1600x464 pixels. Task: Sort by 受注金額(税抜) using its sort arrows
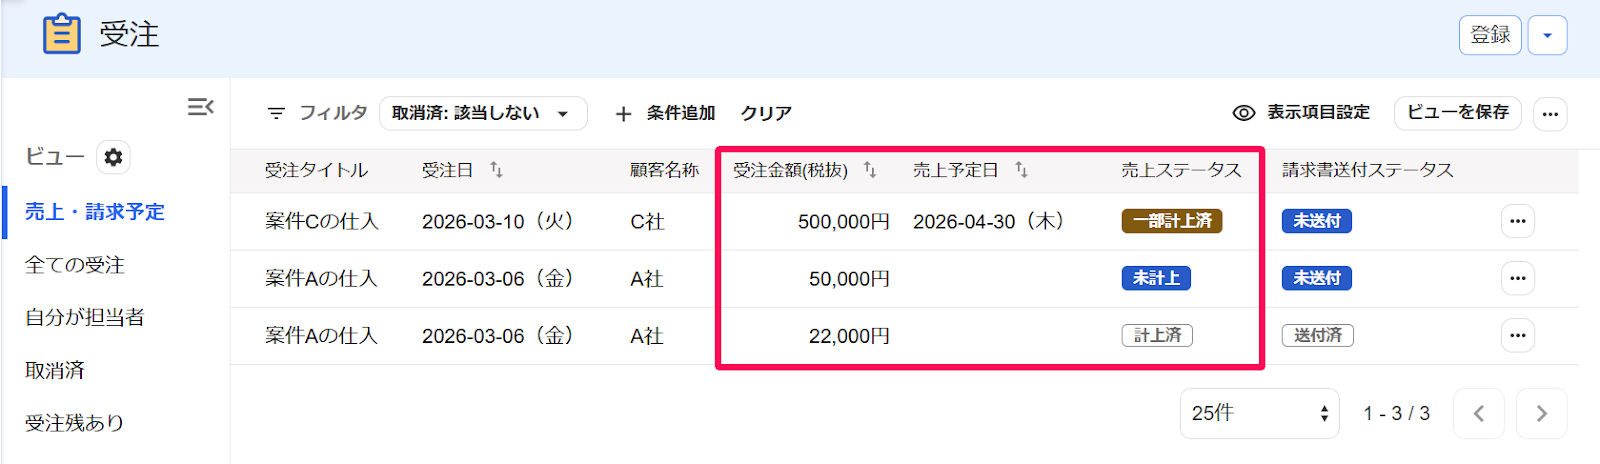pos(870,170)
